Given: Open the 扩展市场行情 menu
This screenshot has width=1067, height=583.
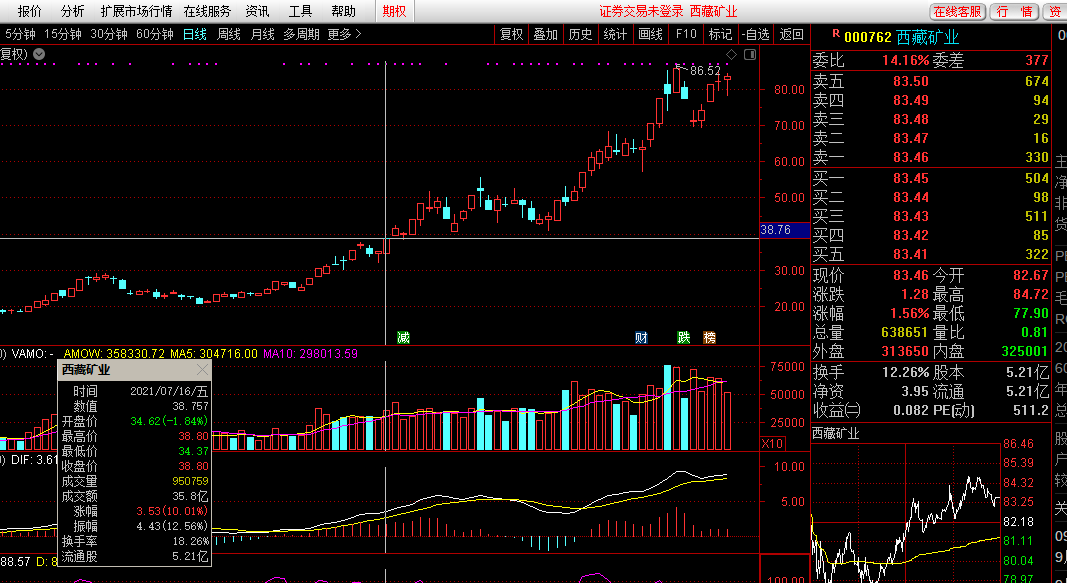Looking at the screenshot, I should click(136, 12).
